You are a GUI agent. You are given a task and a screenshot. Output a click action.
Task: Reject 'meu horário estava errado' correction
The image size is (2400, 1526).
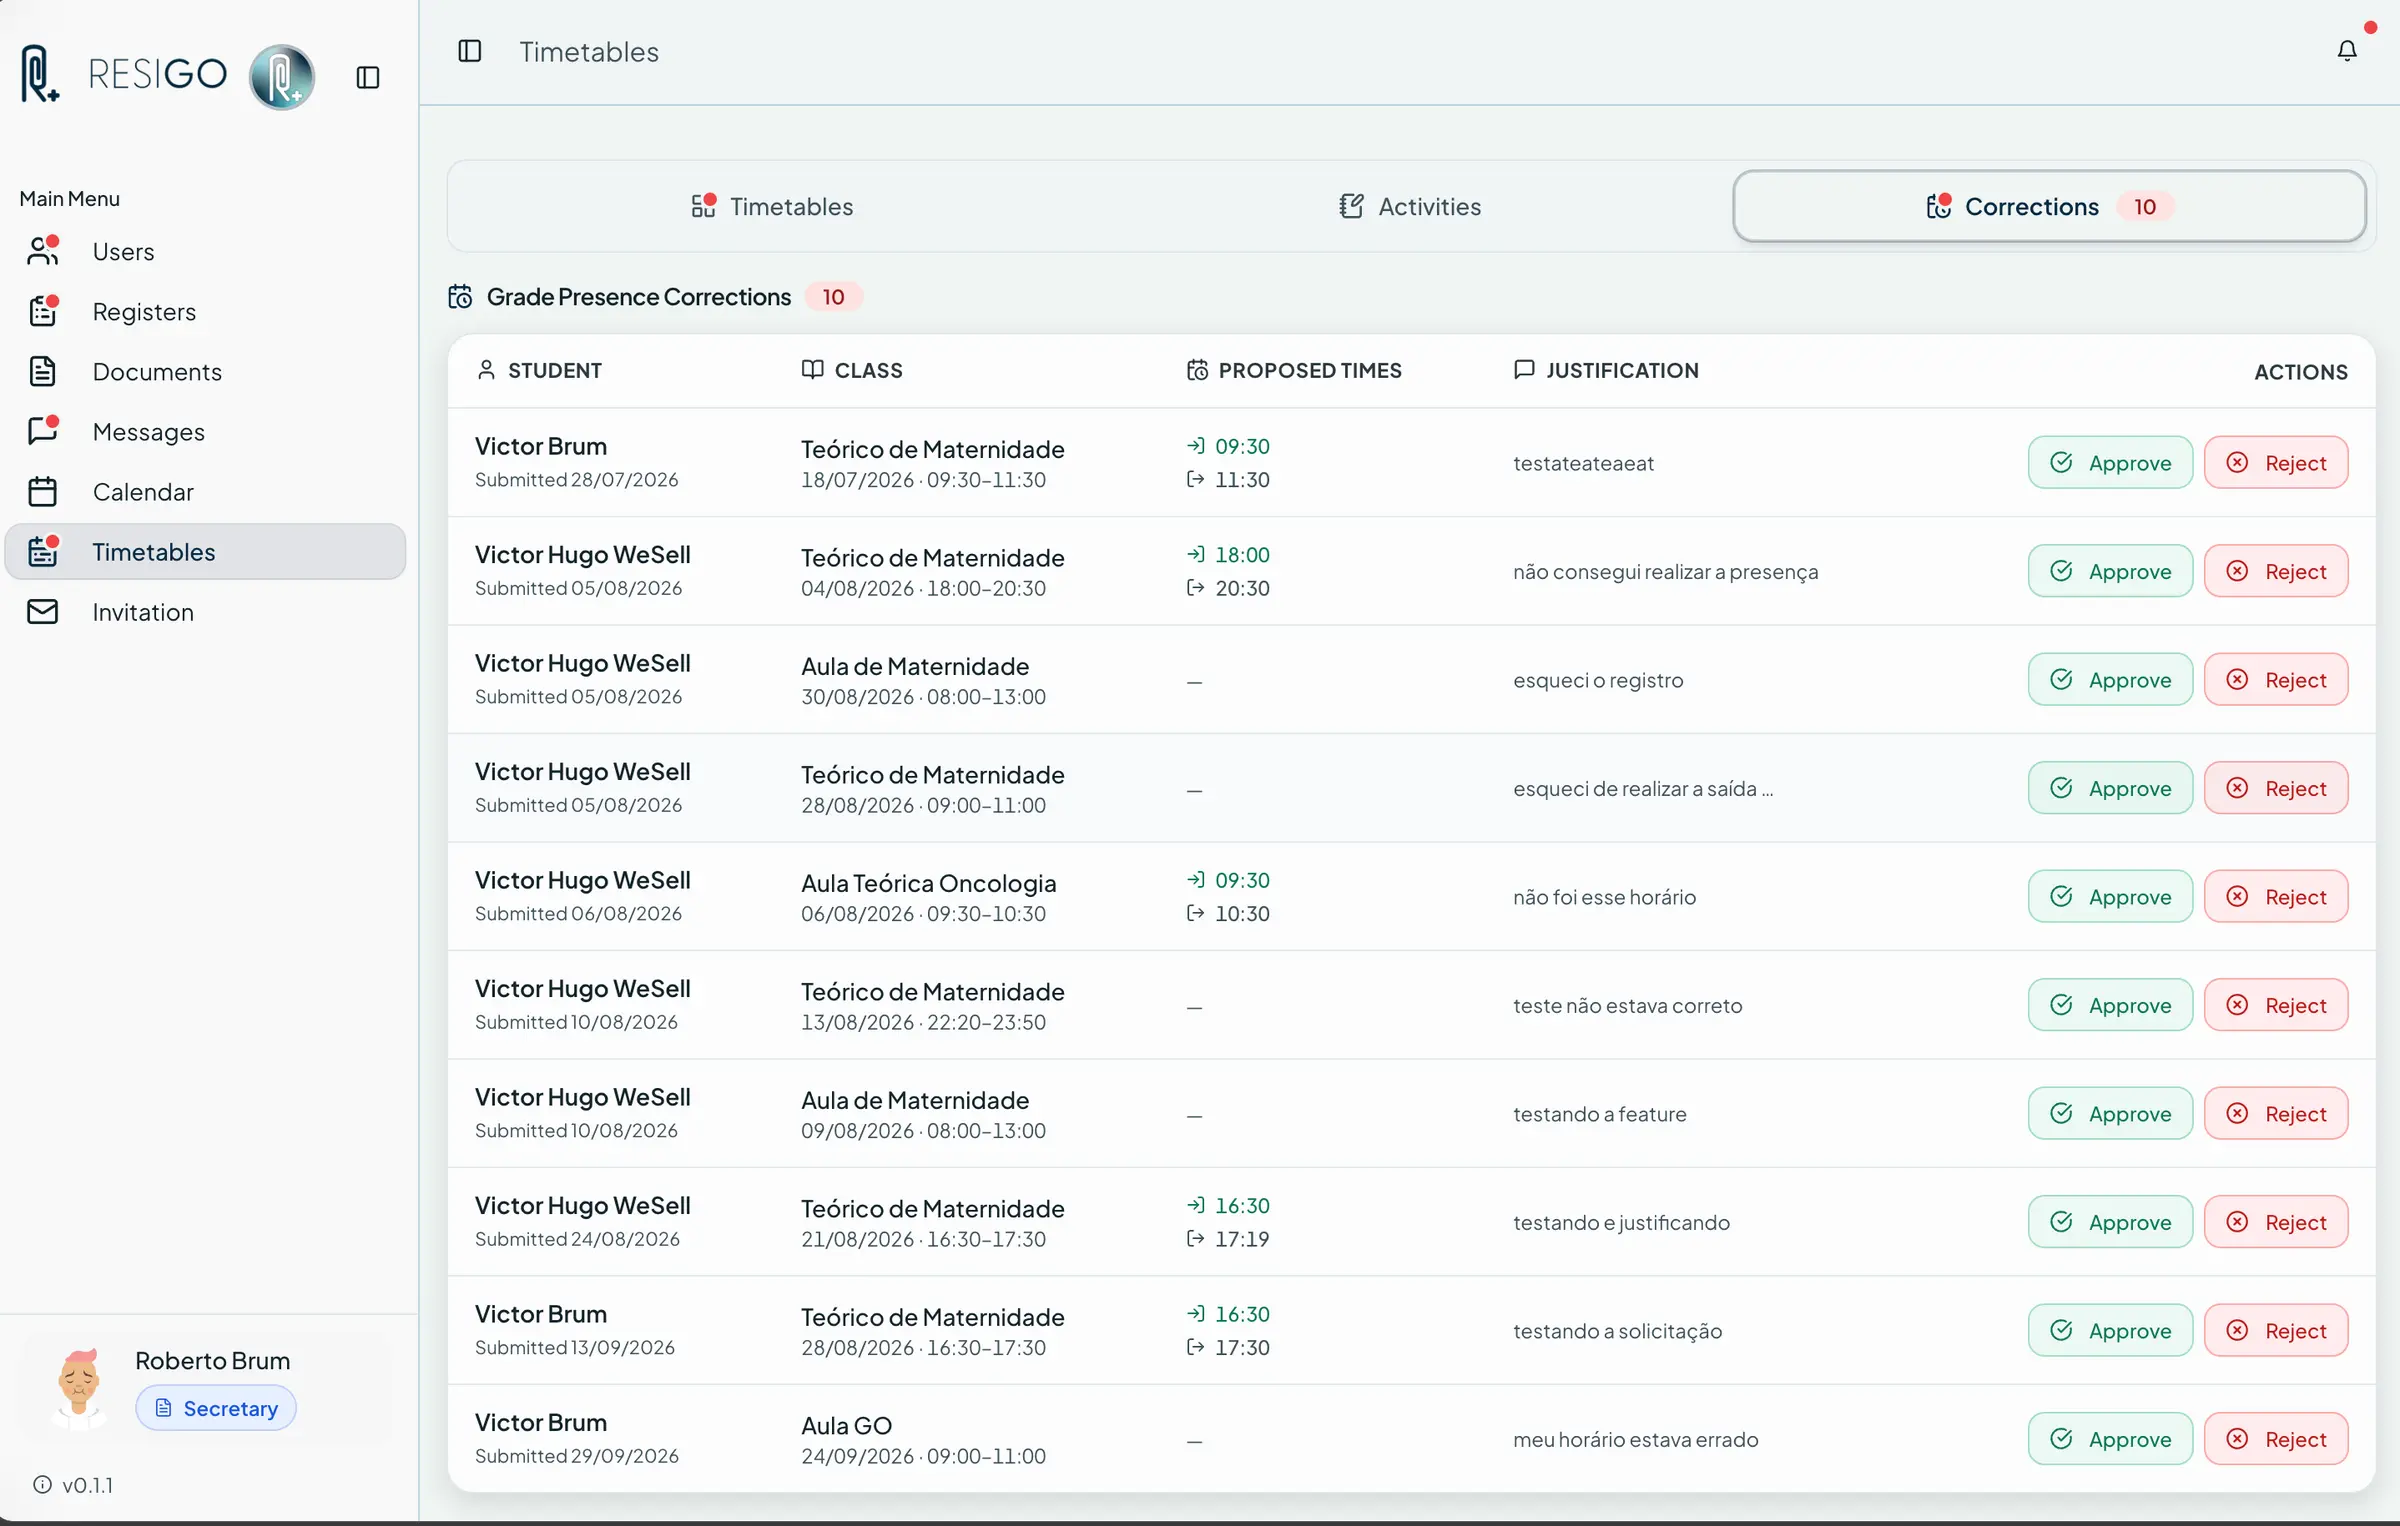(x=2276, y=1439)
